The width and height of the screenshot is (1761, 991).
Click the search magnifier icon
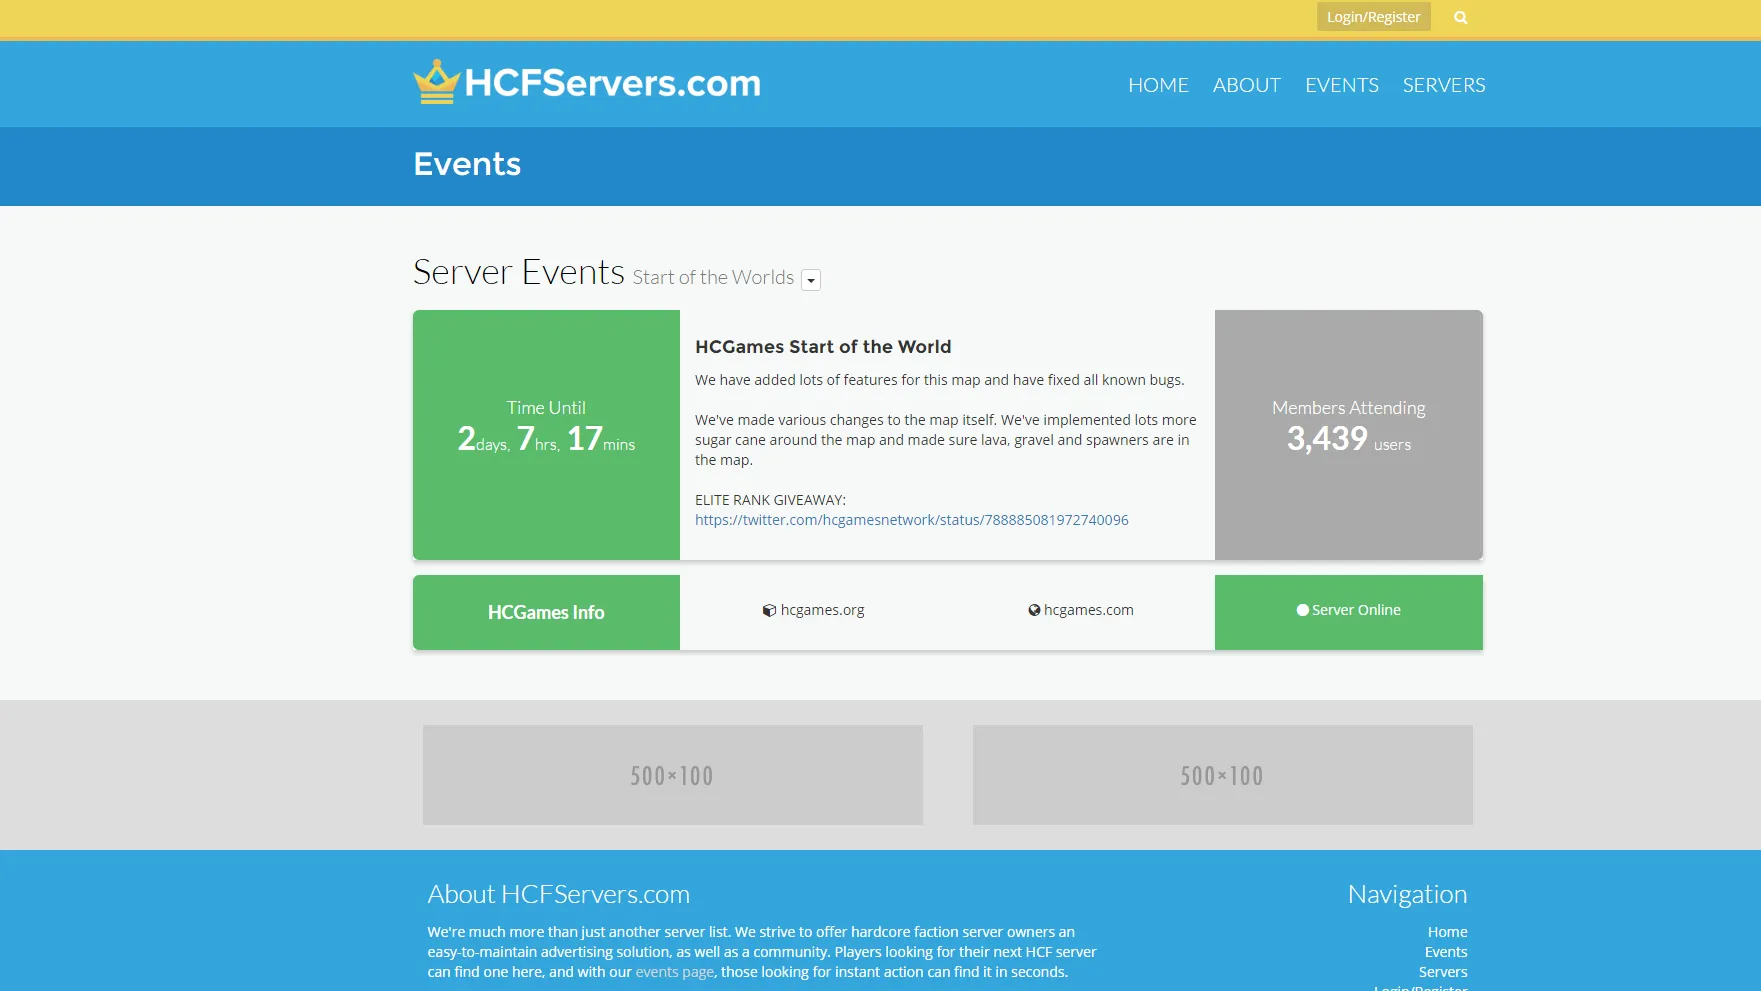click(x=1461, y=17)
